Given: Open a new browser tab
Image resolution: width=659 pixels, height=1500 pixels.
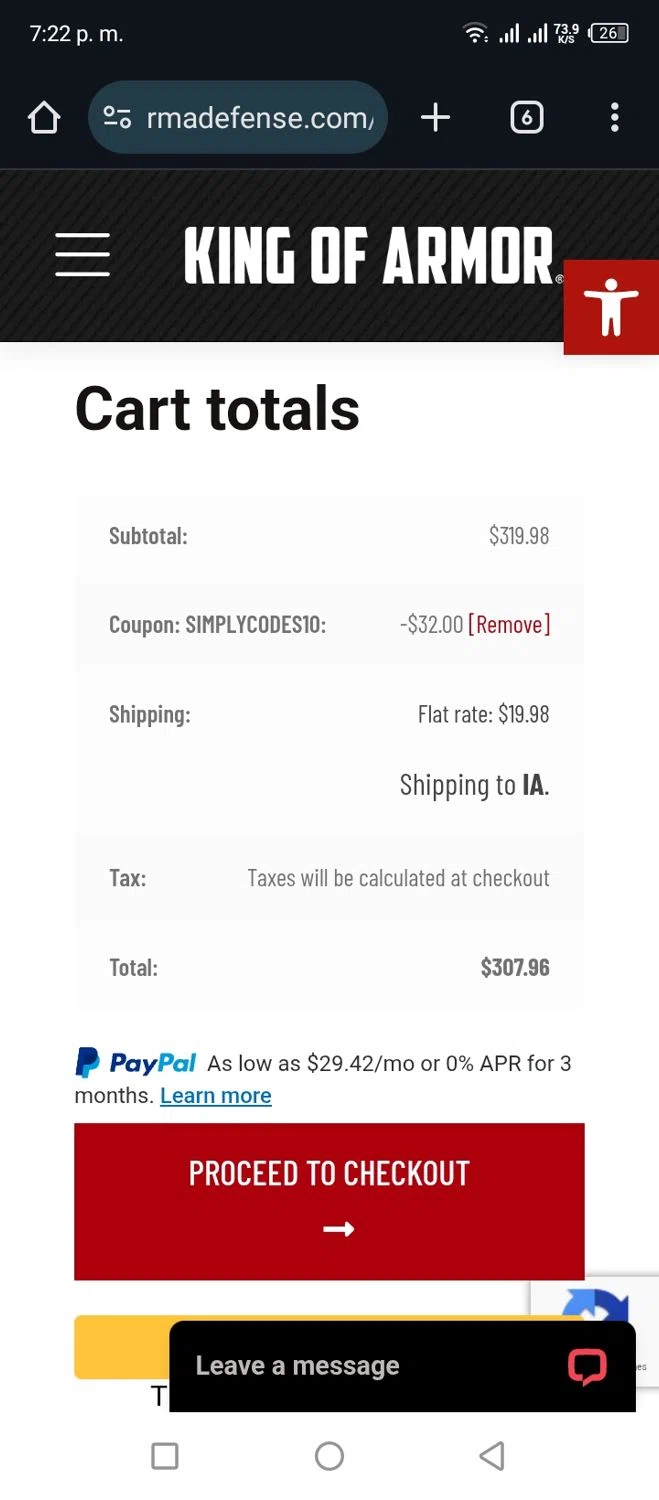Looking at the screenshot, I should click(435, 118).
